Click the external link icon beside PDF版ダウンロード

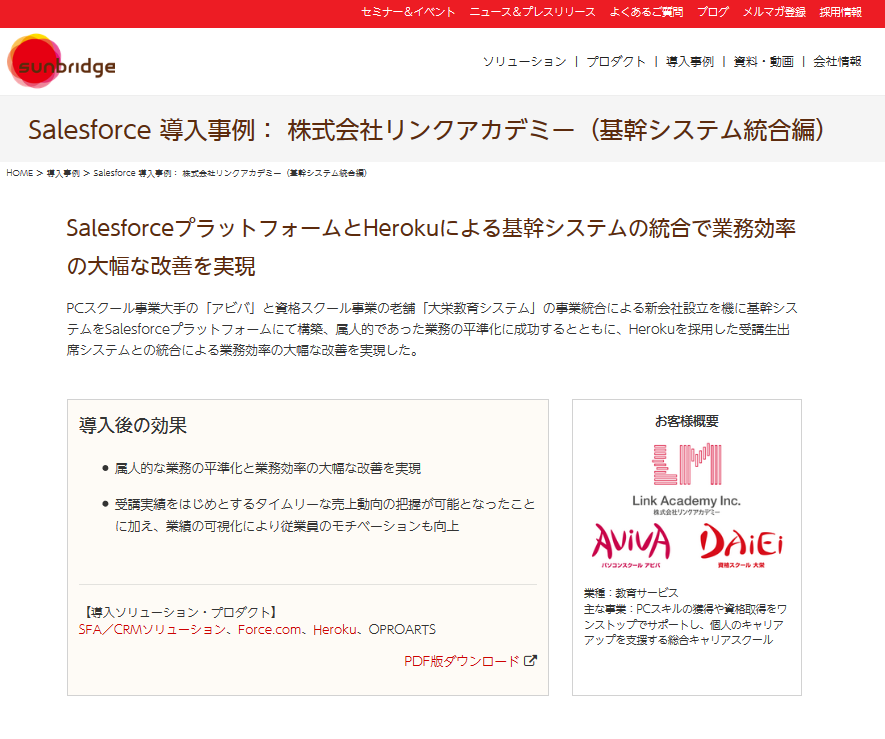click(530, 661)
